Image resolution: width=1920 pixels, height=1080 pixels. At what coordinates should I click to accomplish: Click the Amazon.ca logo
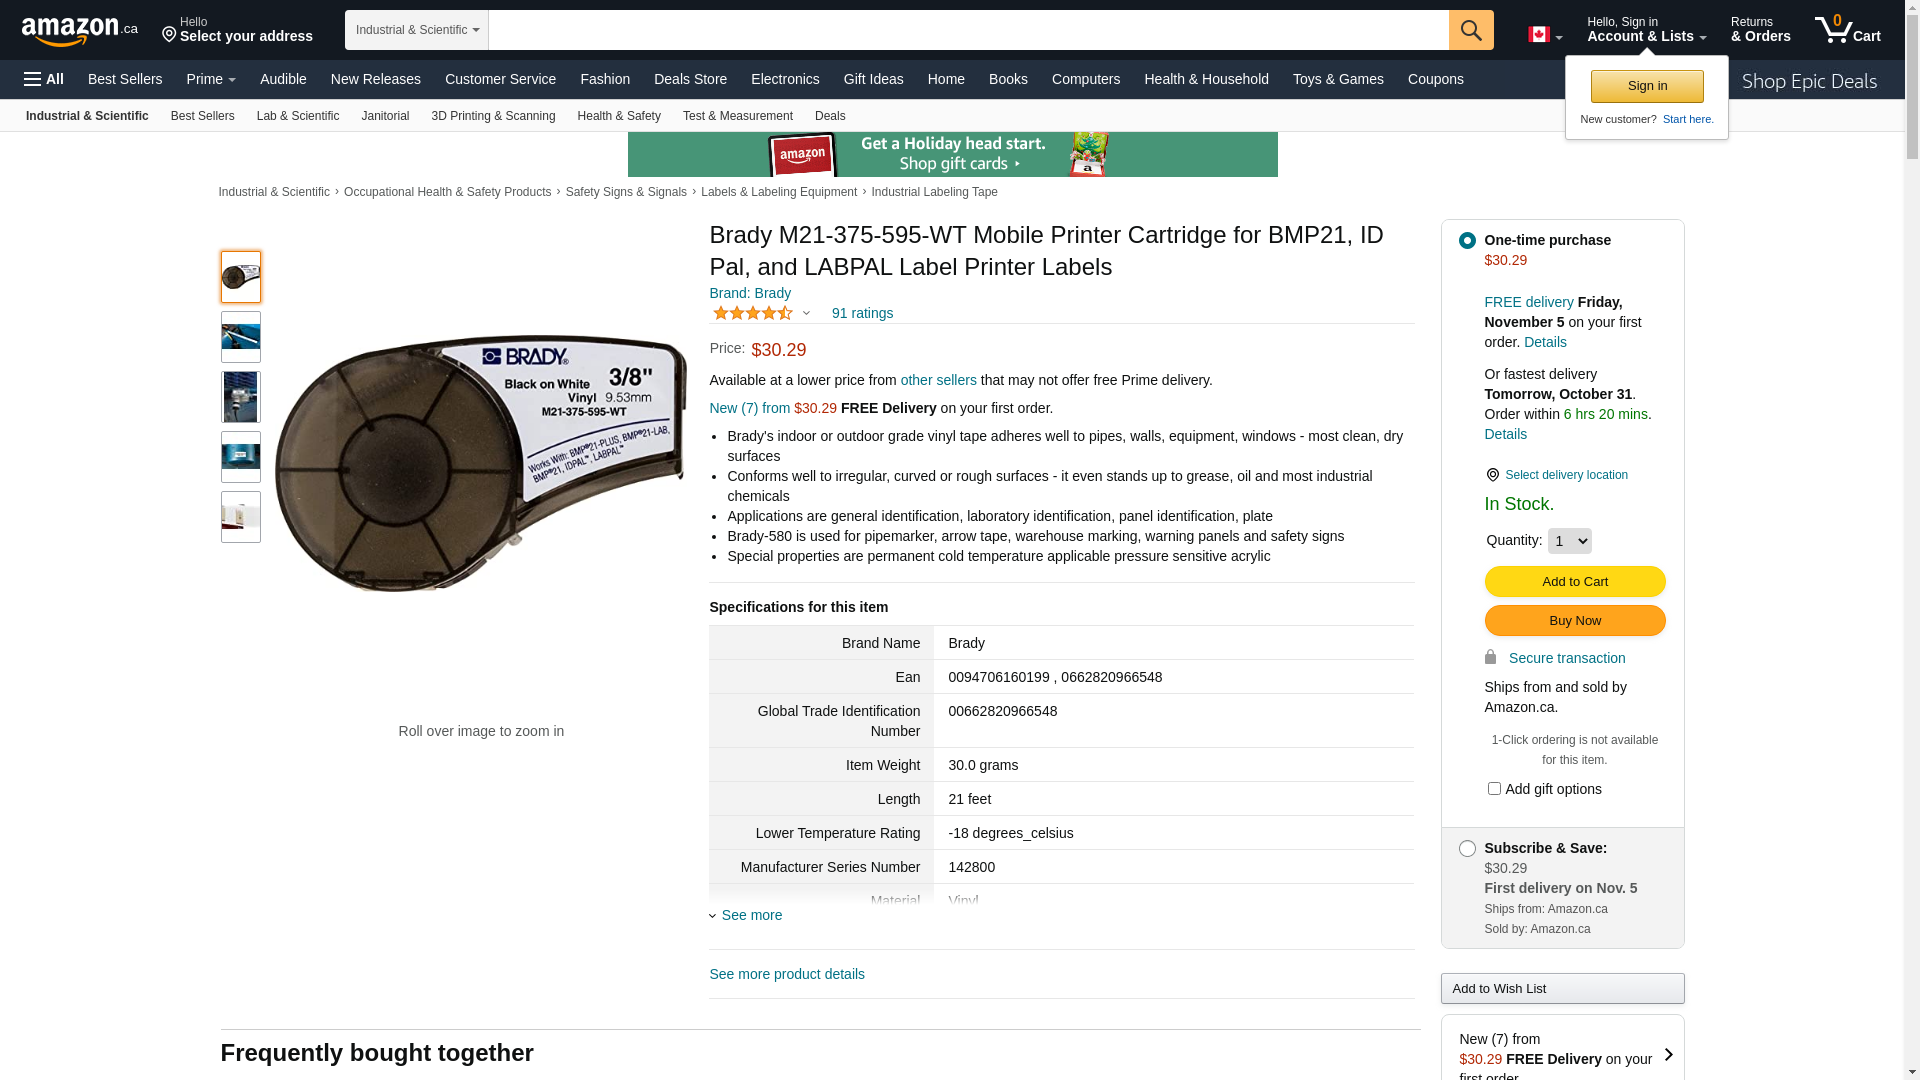point(80,30)
